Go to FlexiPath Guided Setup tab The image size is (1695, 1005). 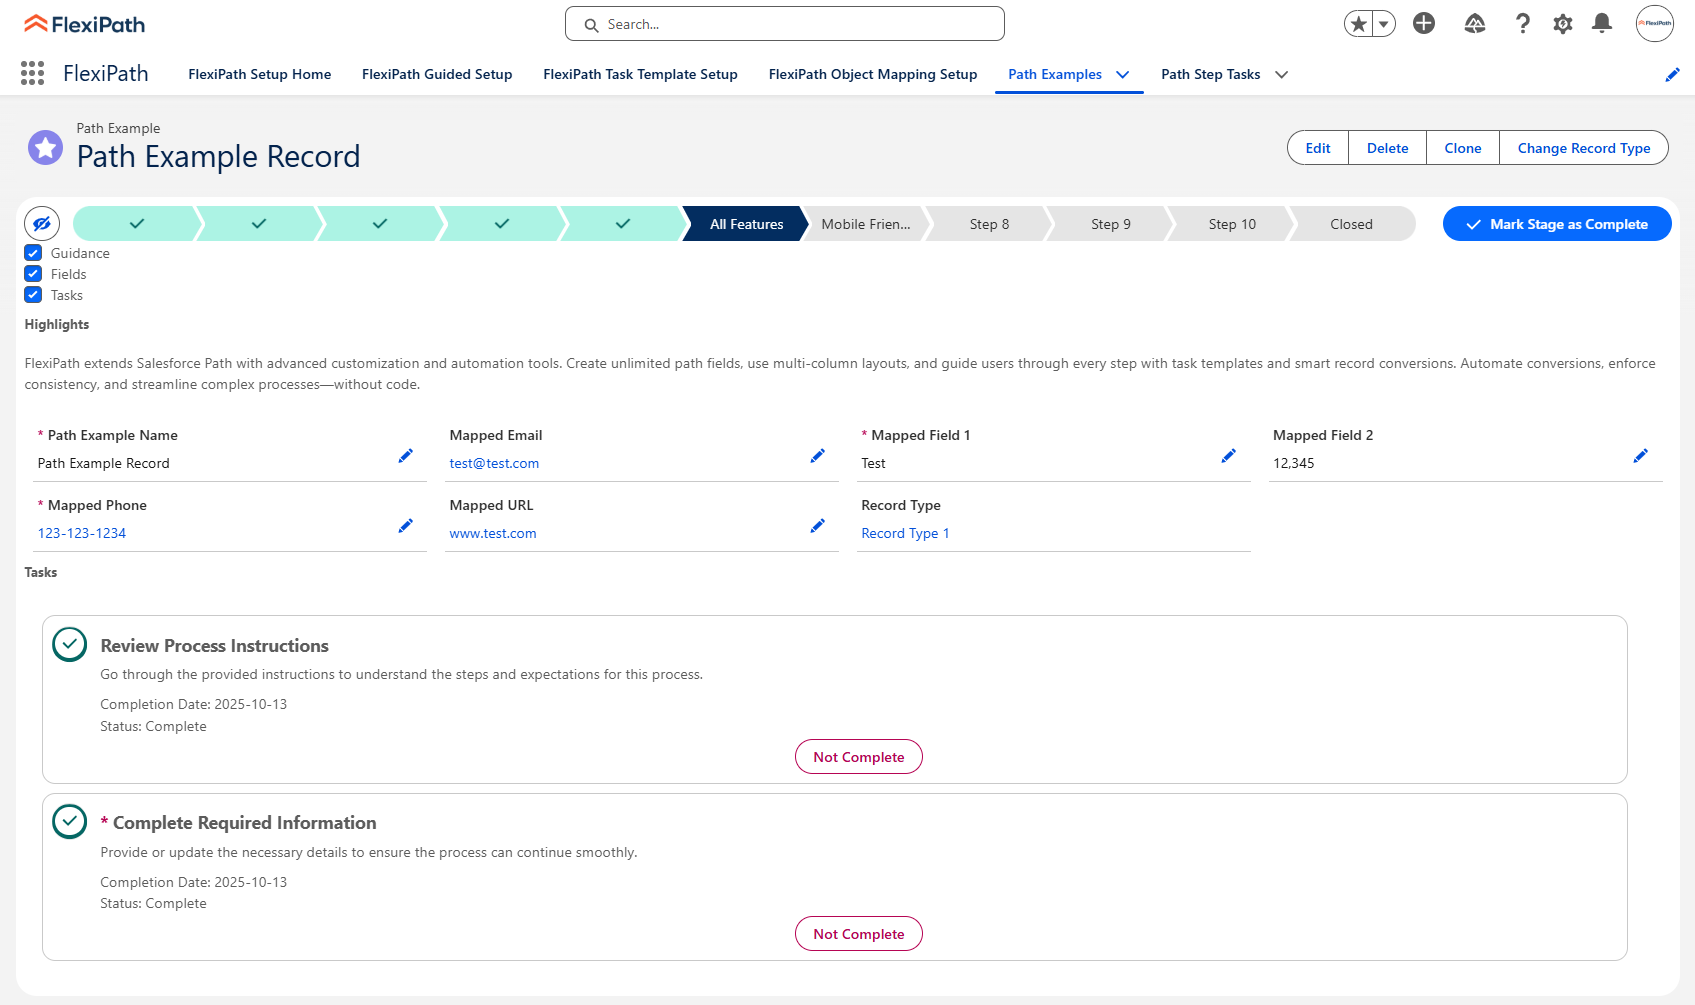(x=437, y=75)
